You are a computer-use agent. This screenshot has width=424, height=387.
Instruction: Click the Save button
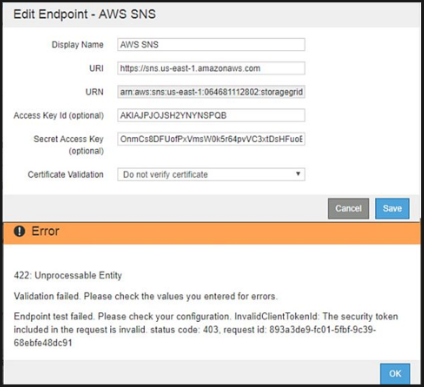click(392, 209)
